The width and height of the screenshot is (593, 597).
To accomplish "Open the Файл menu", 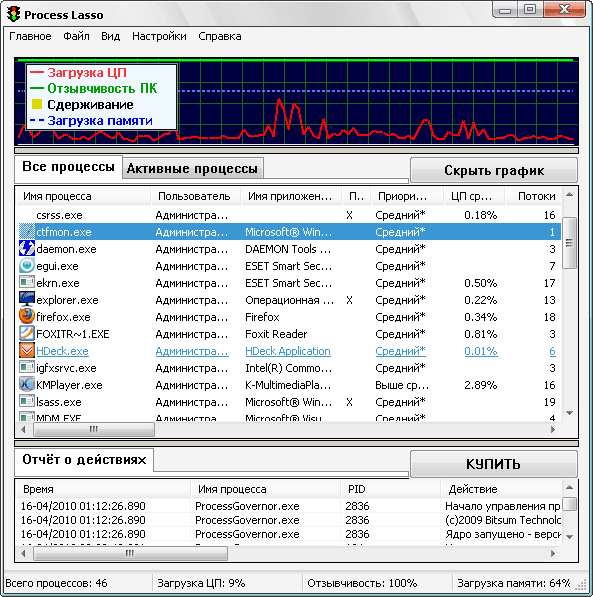I will pyautogui.click(x=76, y=37).
